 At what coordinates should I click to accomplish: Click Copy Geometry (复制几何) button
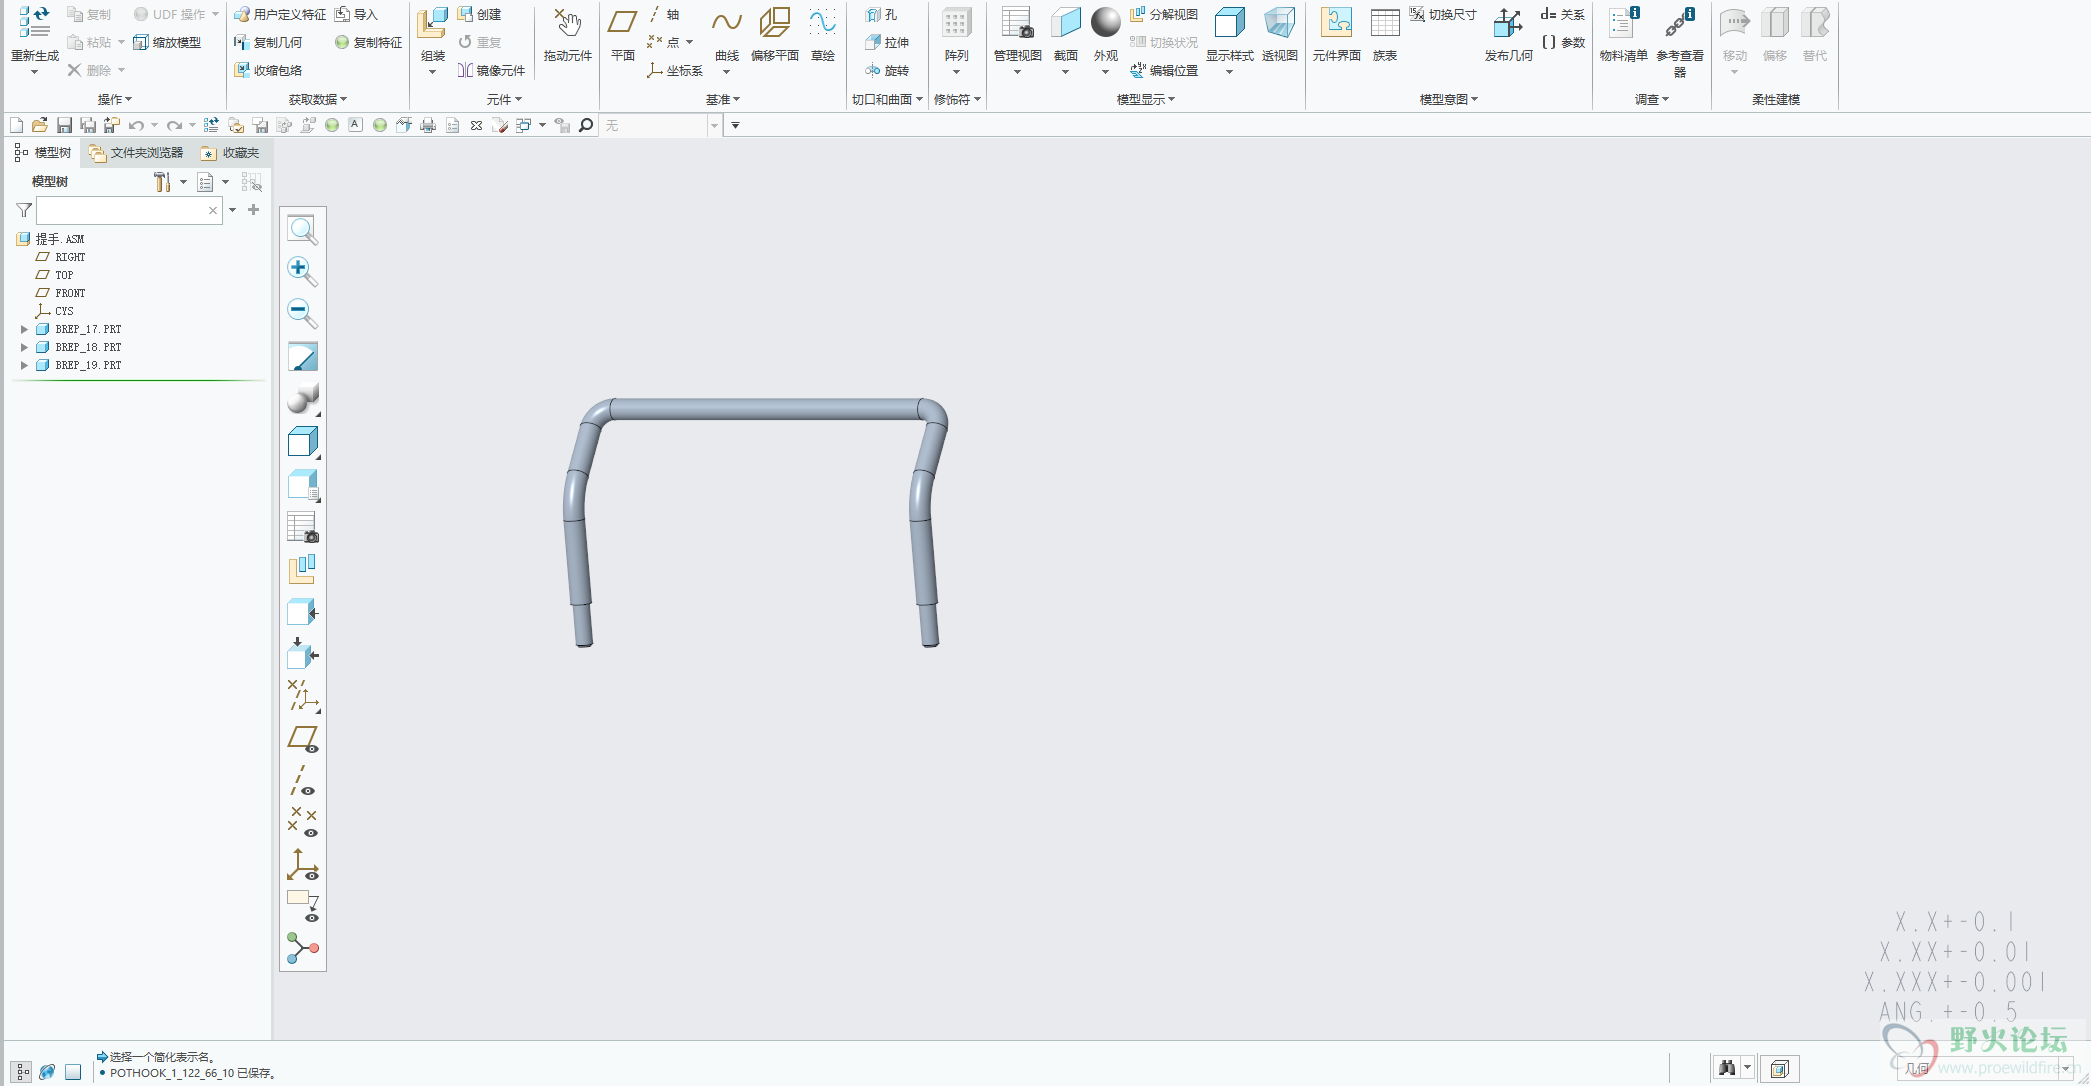click(268, 42)
